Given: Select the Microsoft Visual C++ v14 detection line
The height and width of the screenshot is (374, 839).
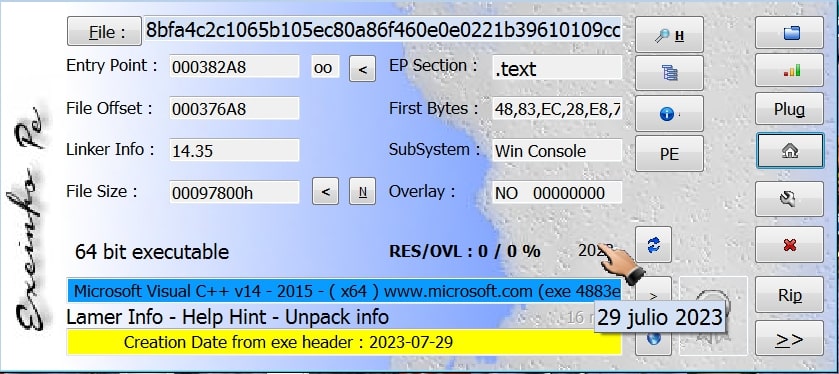Looking at the screenshot, I should pos(344,291).
